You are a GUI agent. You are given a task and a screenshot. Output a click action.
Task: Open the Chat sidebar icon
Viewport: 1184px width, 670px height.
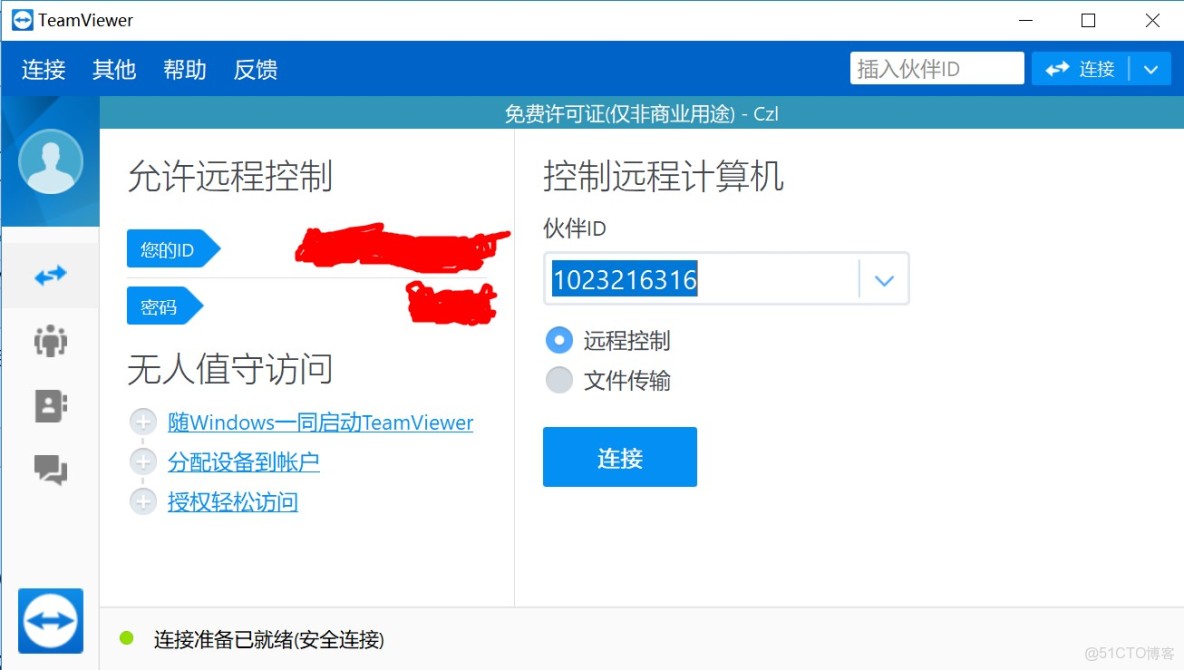click(51, 469)
